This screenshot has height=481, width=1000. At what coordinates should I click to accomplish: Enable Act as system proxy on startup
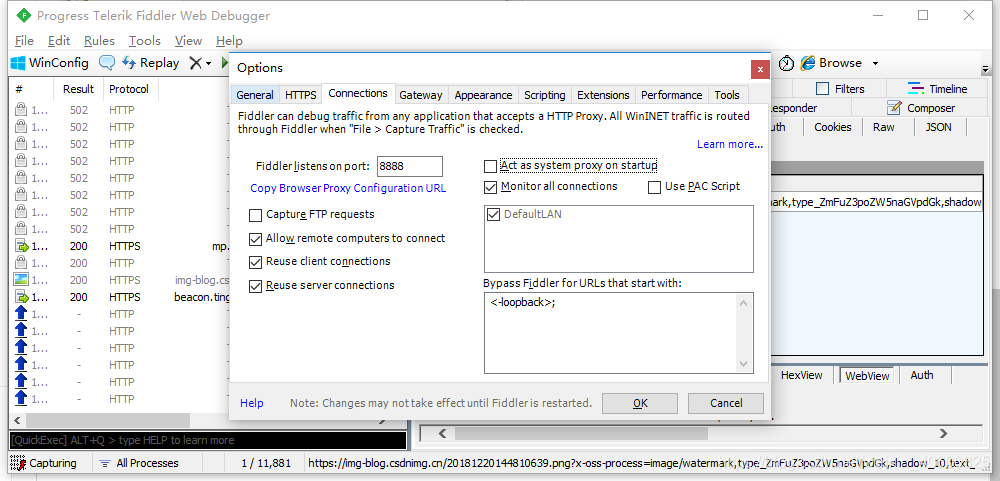tap(490, 166)
